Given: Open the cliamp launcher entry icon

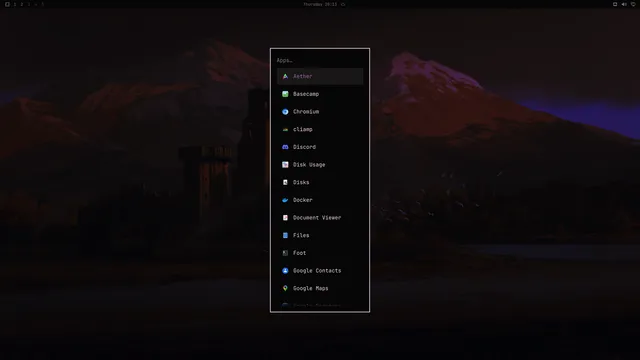Looking at the screenshot, I should point(285,129).
